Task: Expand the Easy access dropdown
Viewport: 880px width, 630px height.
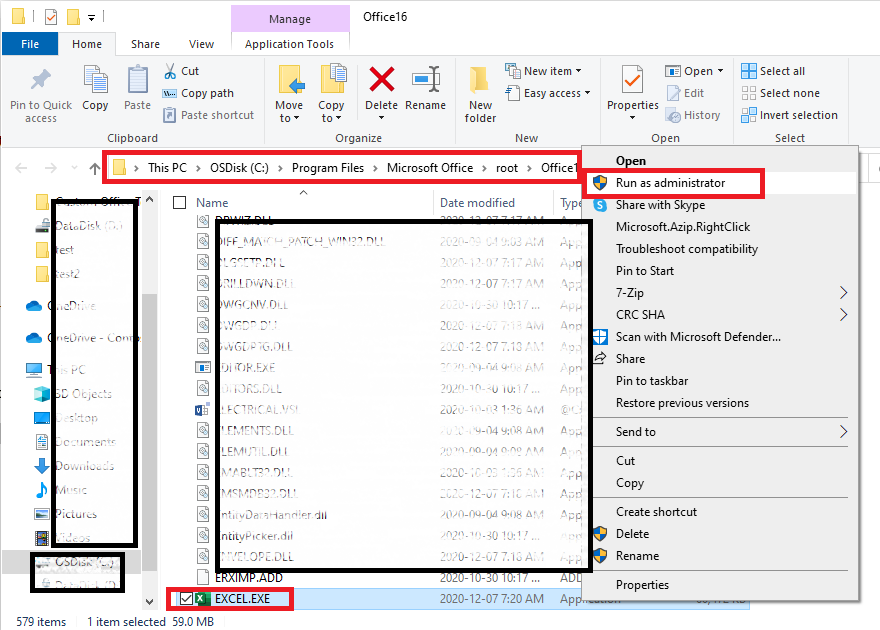Action: tap(587, 93)
